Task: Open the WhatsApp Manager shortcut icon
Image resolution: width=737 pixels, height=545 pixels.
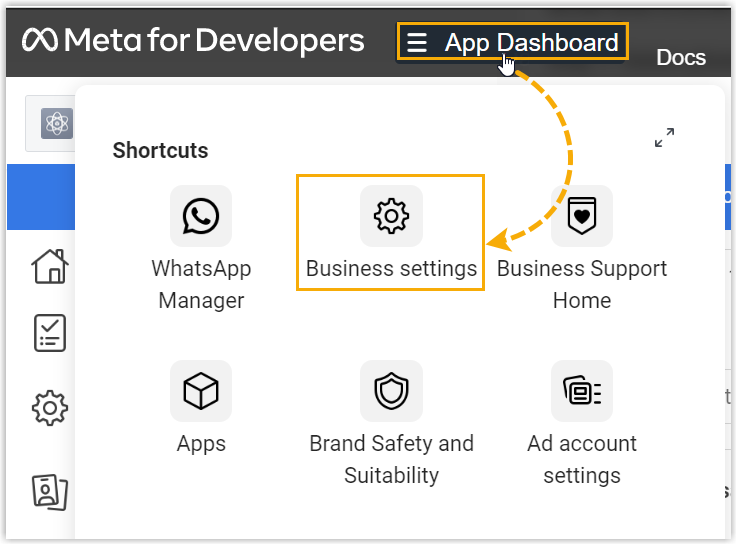Action: (x=201, y=216)
